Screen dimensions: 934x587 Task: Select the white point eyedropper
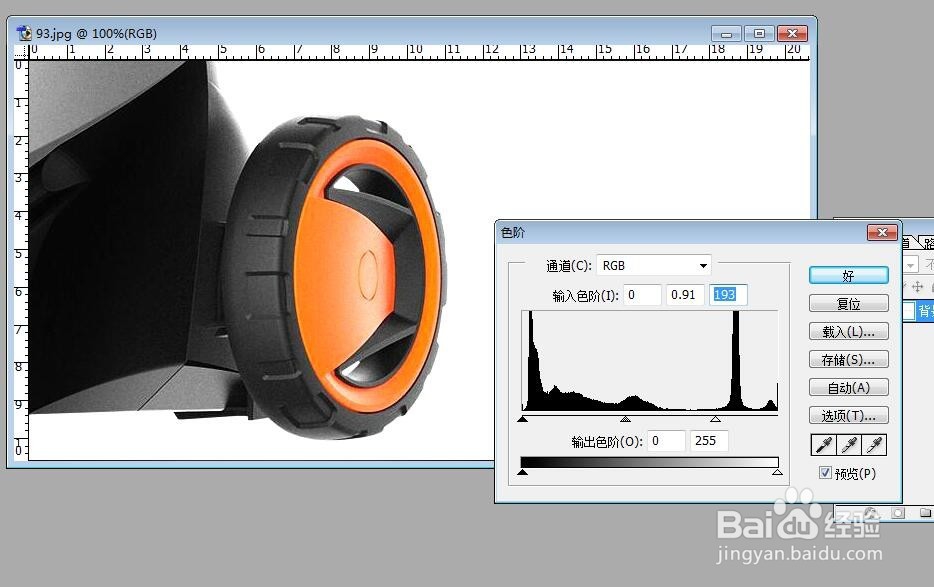click(874, 445)
